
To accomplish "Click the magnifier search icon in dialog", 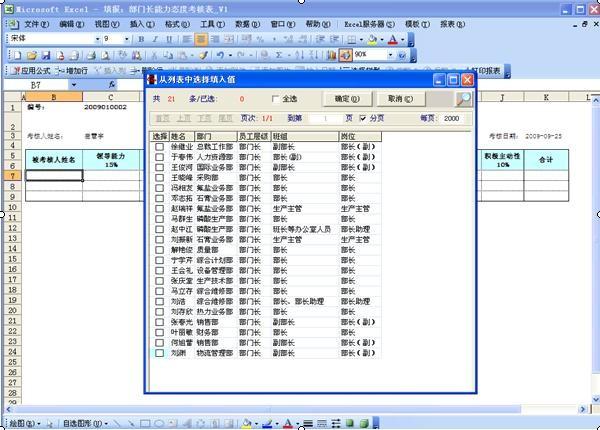I will coord(463,99).
